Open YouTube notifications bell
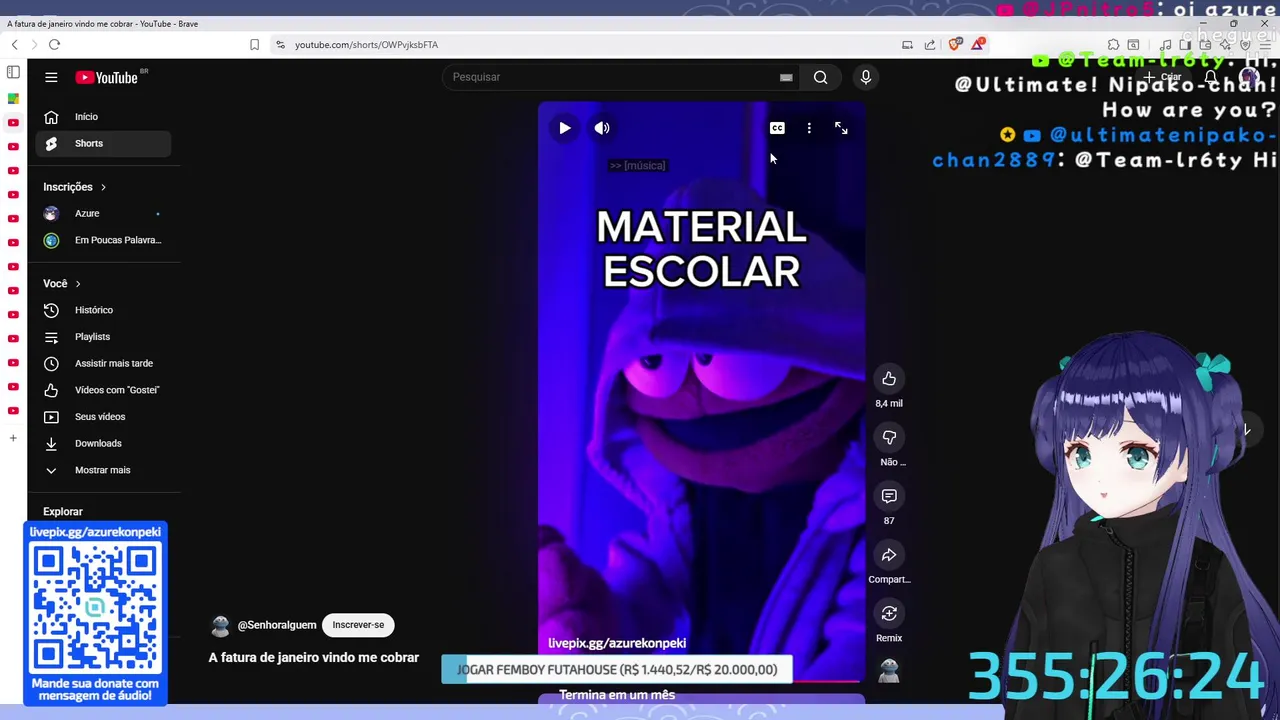The height and width of the screenshot is (720, 1280). 1211,77
